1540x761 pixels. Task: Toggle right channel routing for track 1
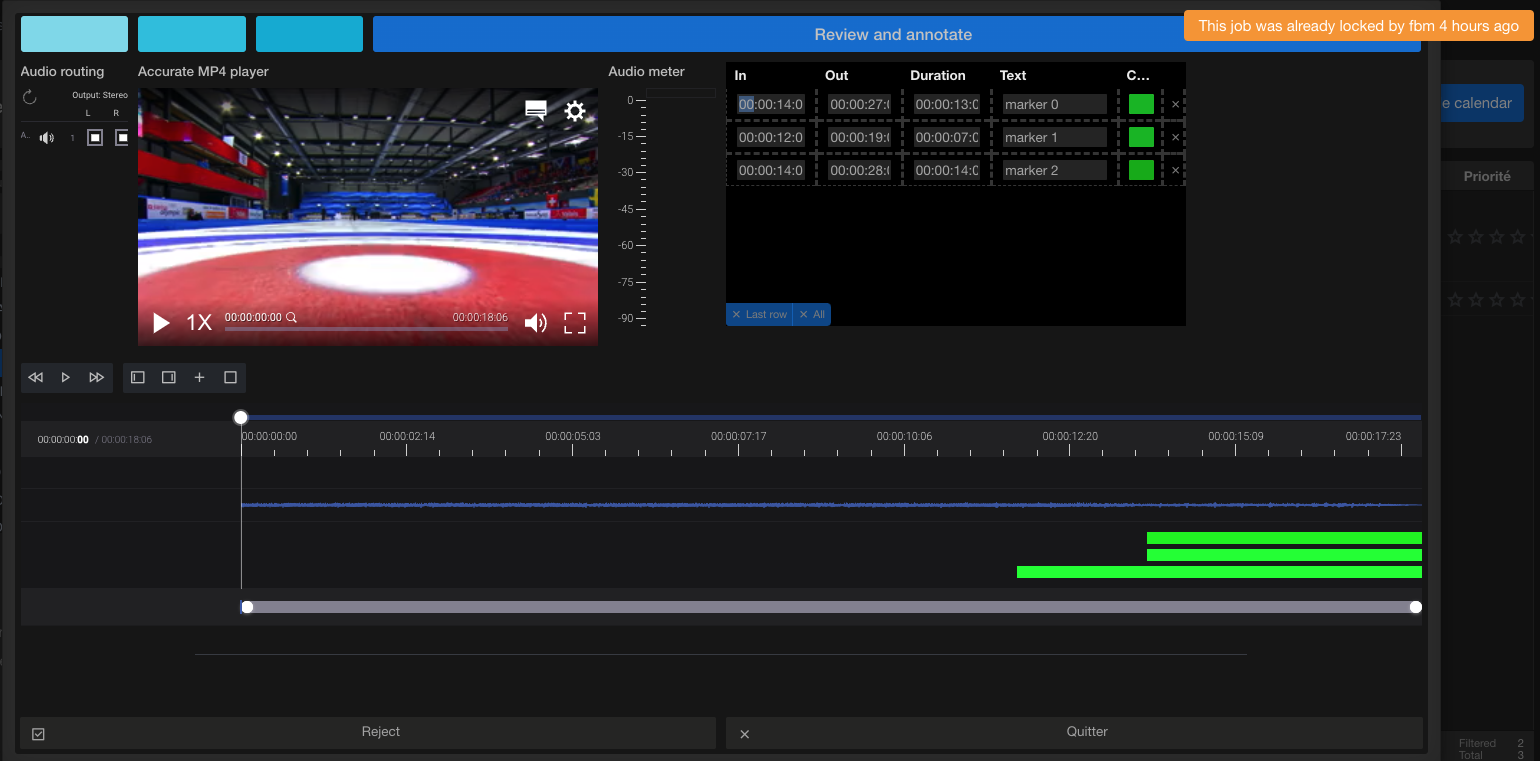(122, 138)
